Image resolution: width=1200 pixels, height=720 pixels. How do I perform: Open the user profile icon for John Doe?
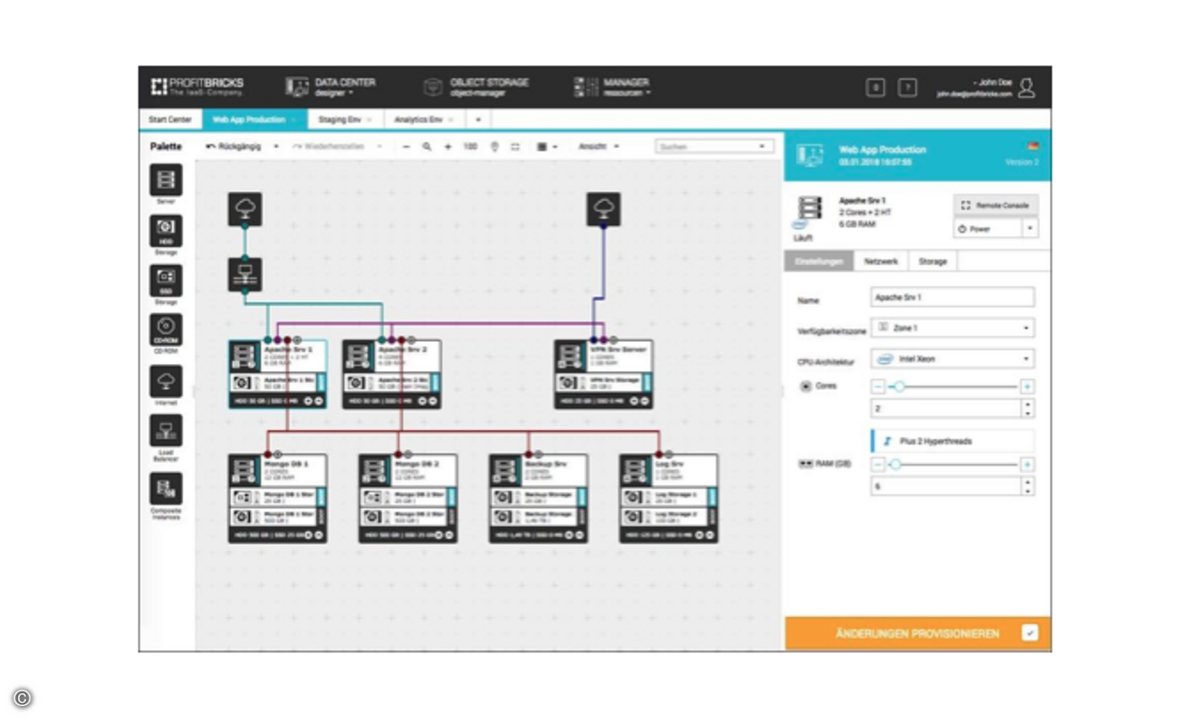[1027, 88]
